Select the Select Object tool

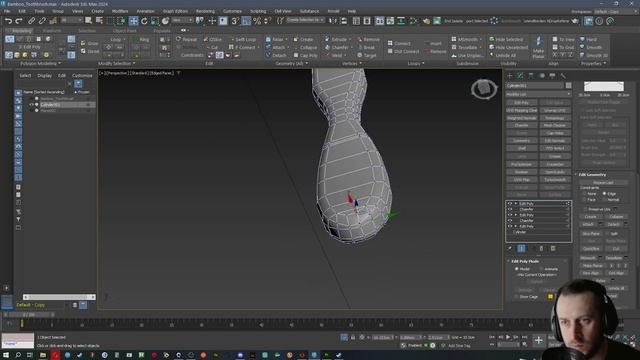pos(88,20)
